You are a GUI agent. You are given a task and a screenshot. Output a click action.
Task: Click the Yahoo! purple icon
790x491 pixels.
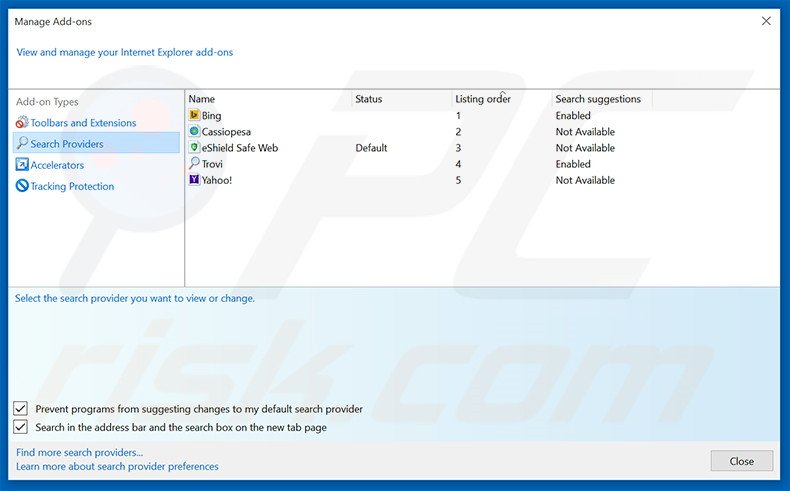194,180
